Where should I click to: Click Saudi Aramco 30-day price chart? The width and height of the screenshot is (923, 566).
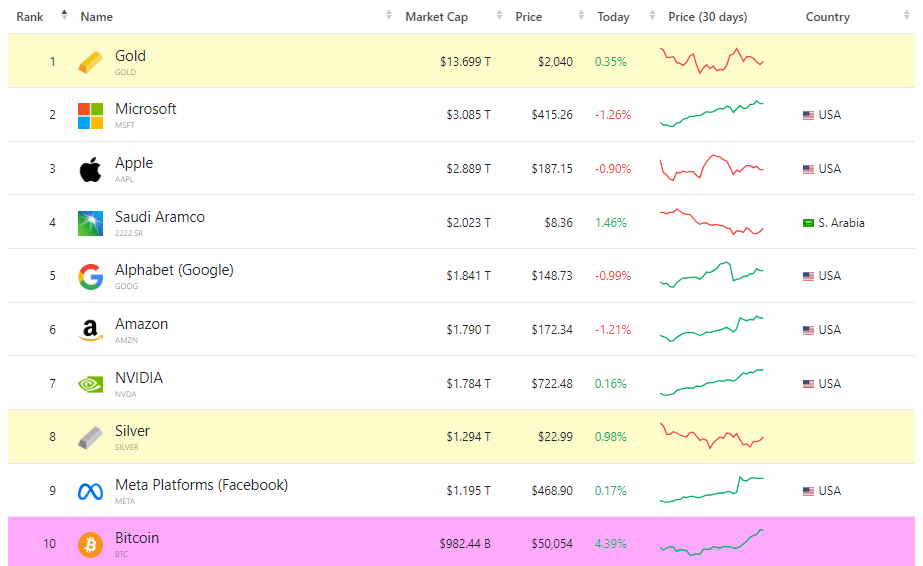click(x=712, y=222)
